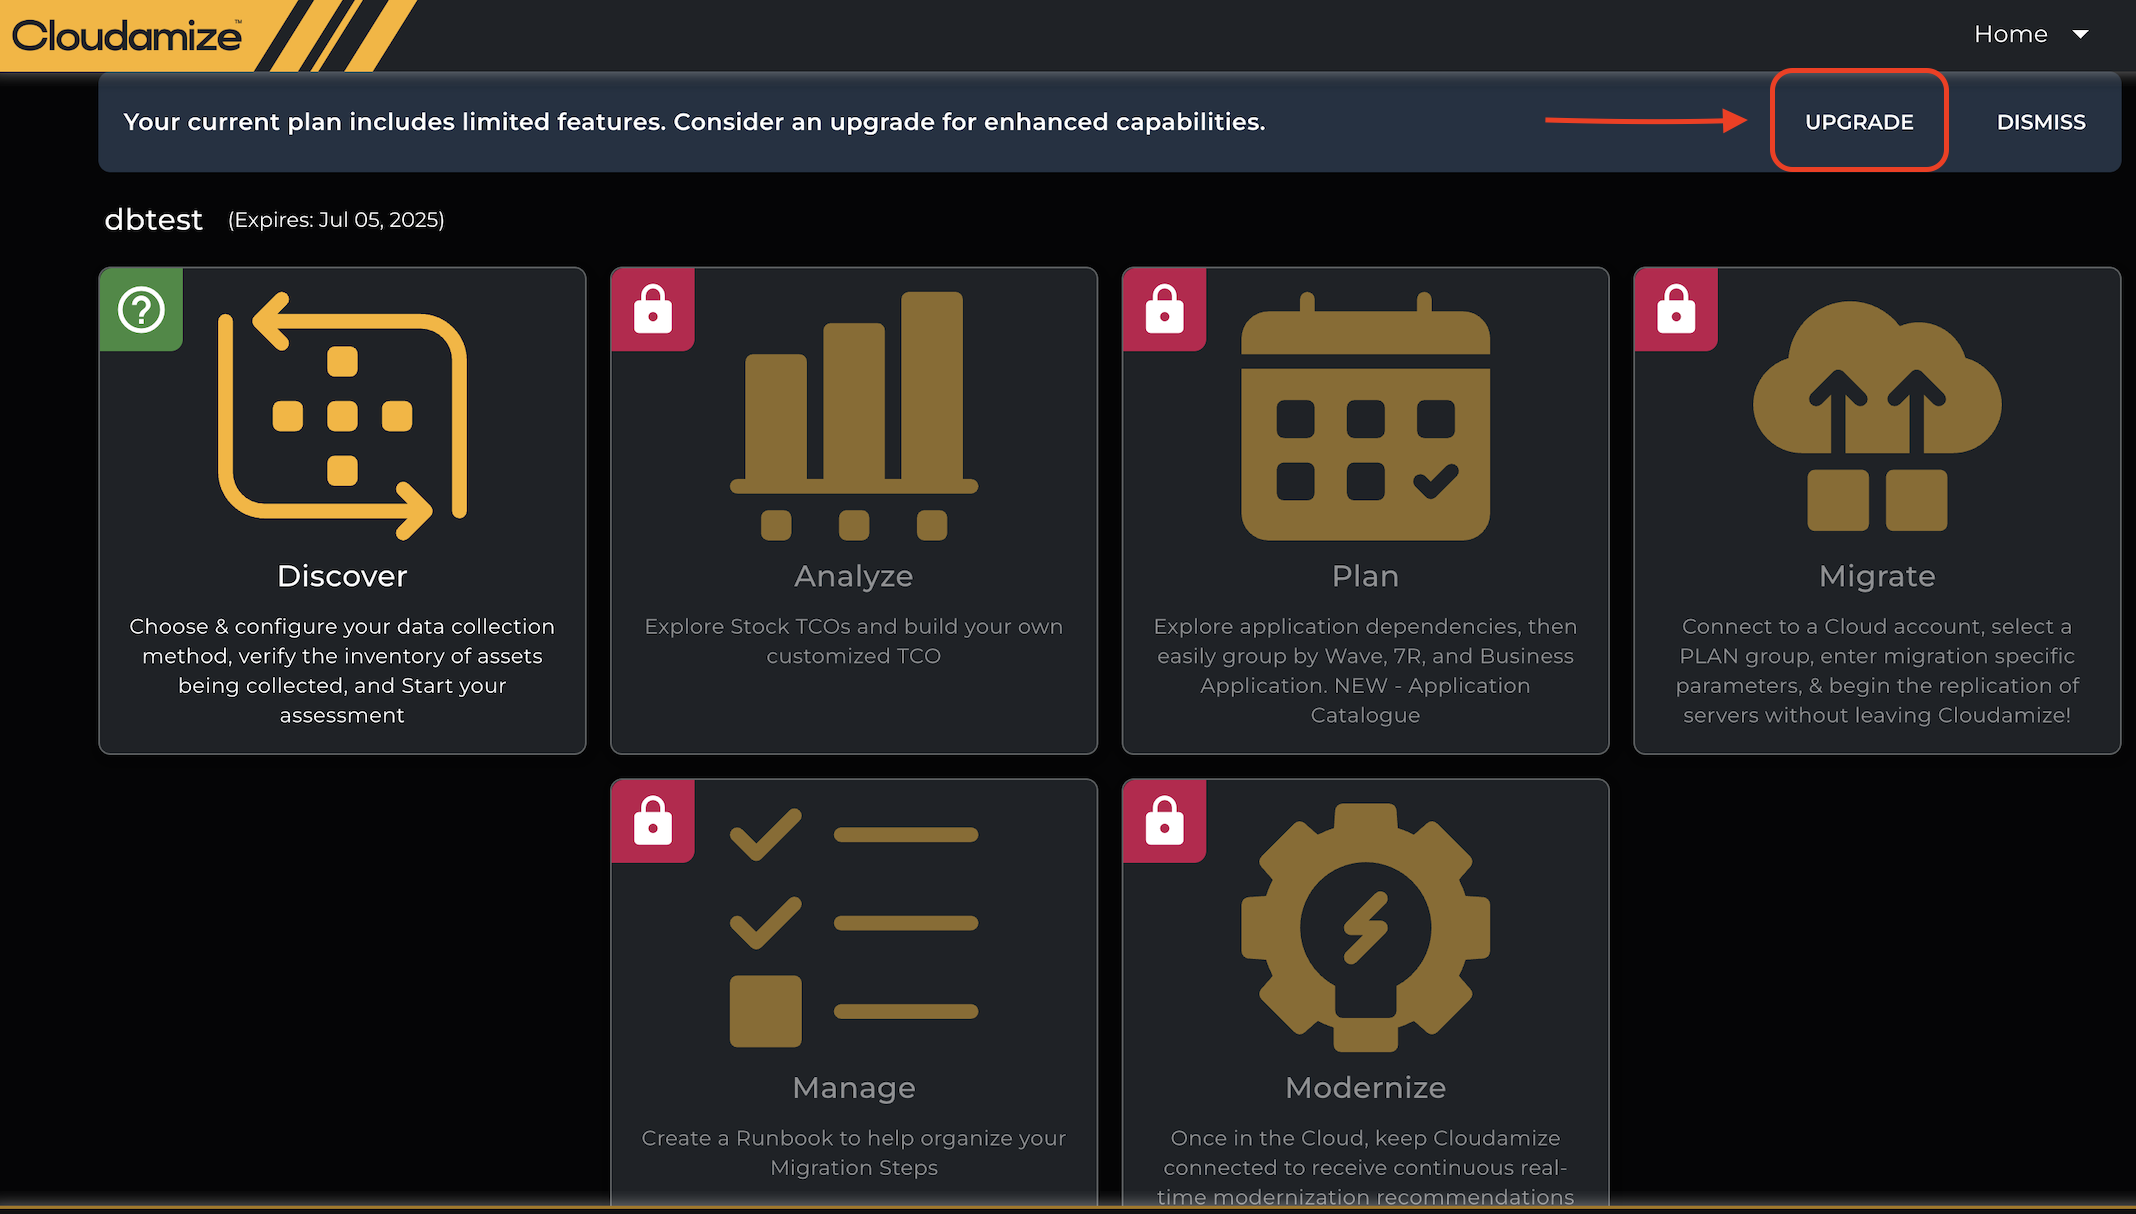Click the dbtest project name
The height and width of the screenshot is (1214, 2136).
[153, 220]
